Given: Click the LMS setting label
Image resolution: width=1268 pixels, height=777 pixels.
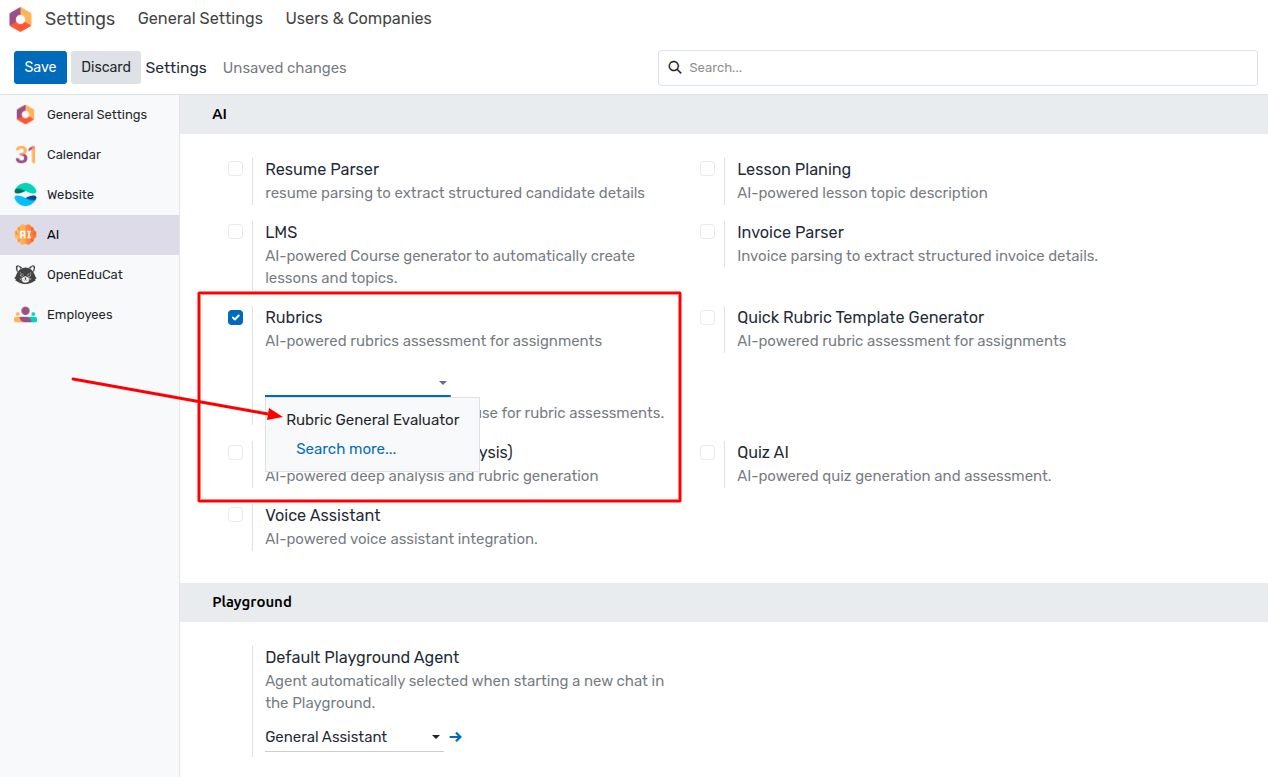Looking at the screenshot, I should pyautogui.click(x=281, y=233).
